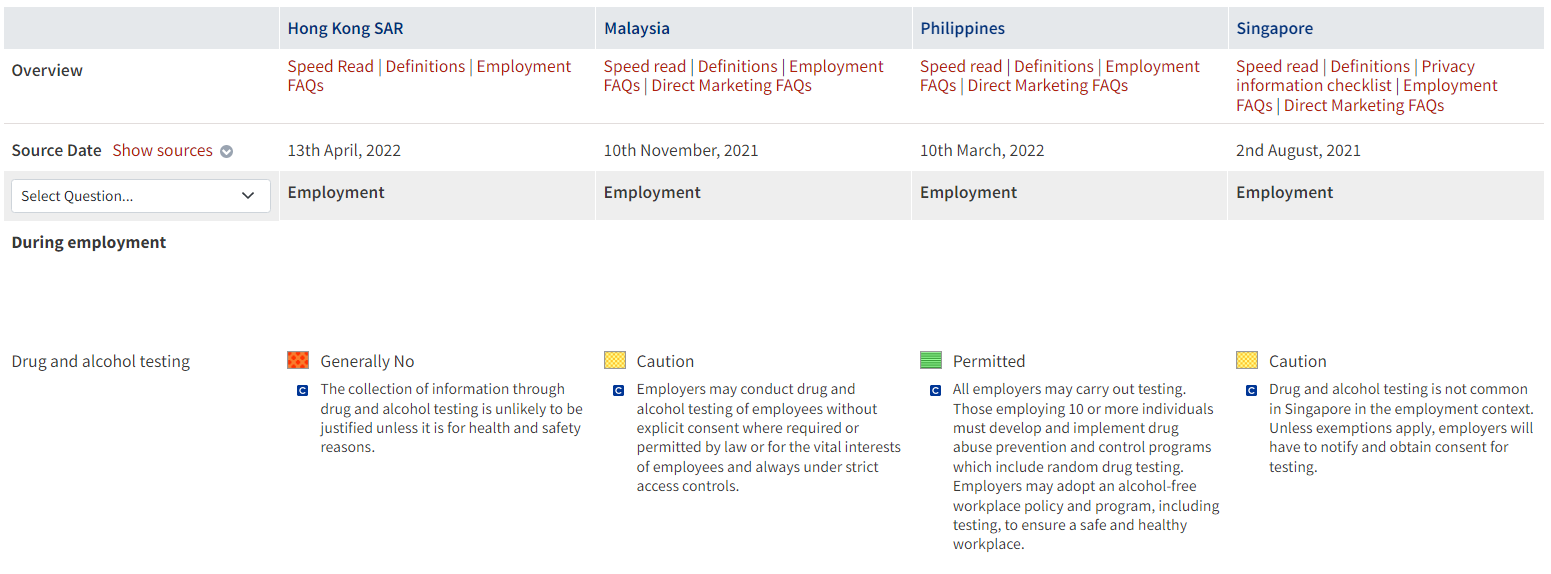
Task: Click the blue comment icon under Hong Kong SAR
Action: (x=302, y=391)
